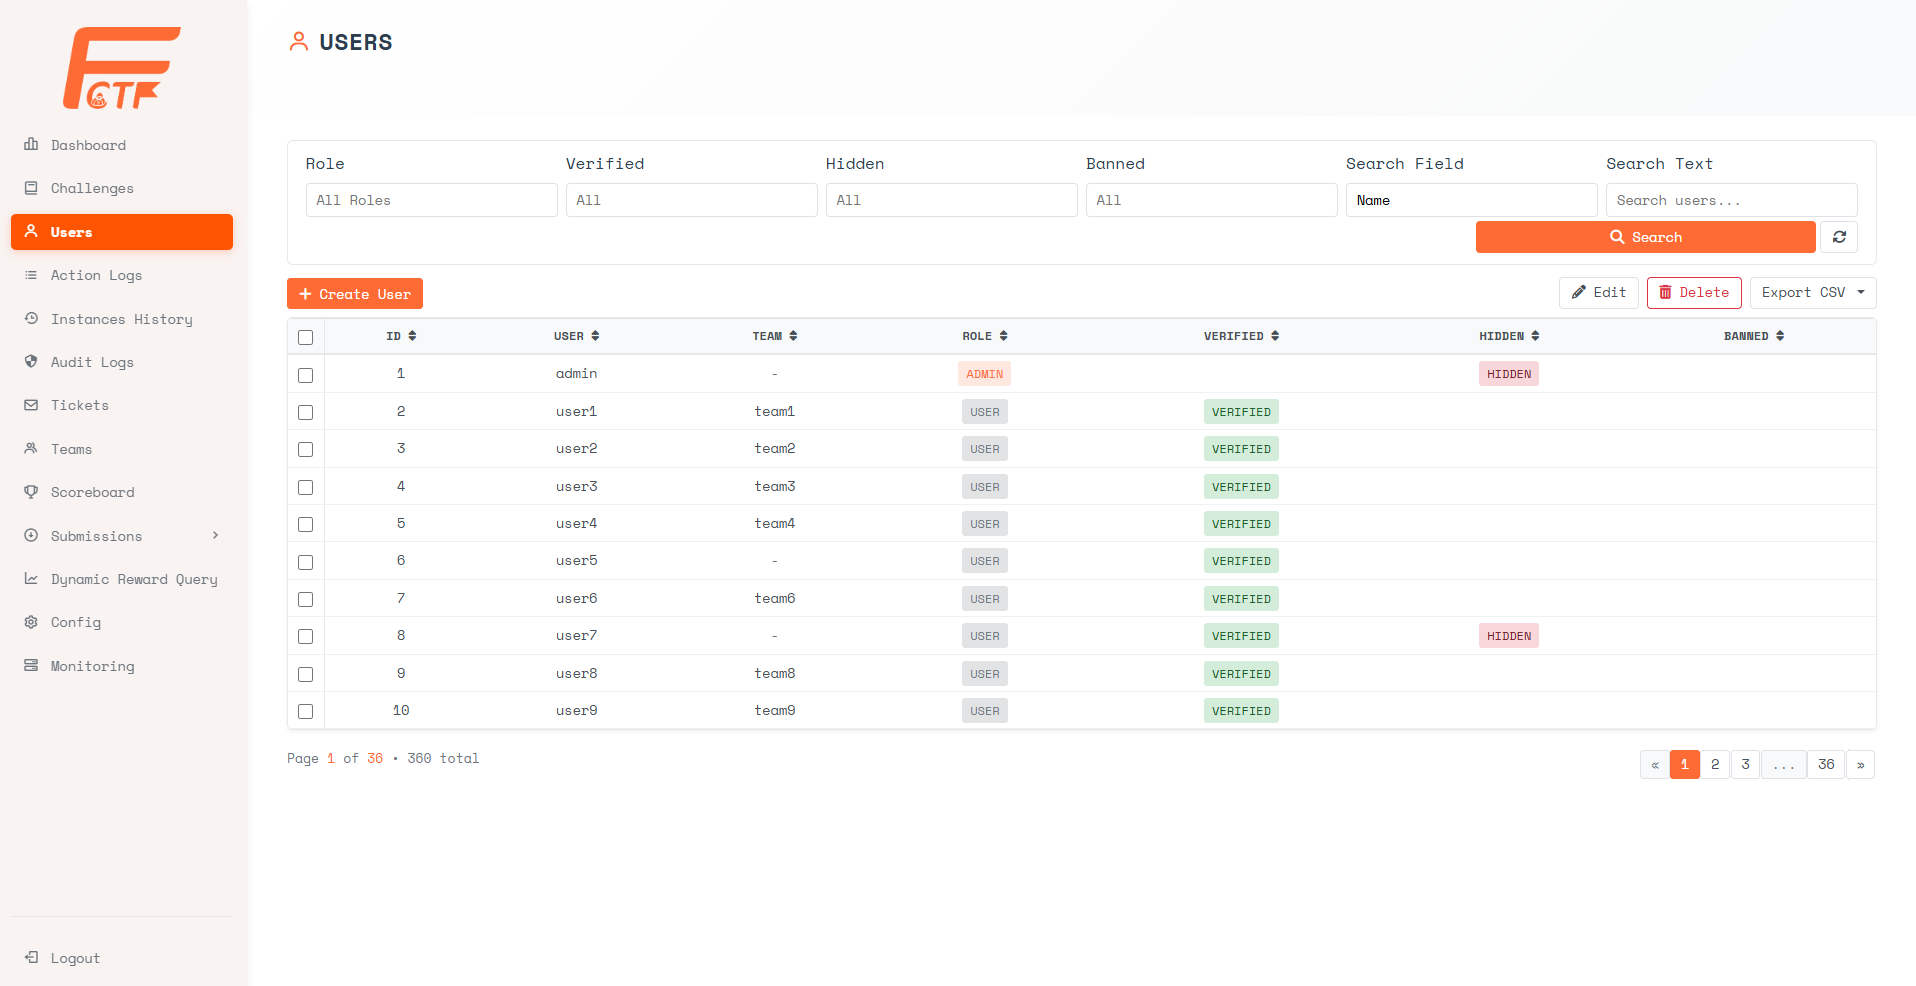Click the Scoreboard trophy icon
The image size is (1916, 986).
click(x=31, y=492)
